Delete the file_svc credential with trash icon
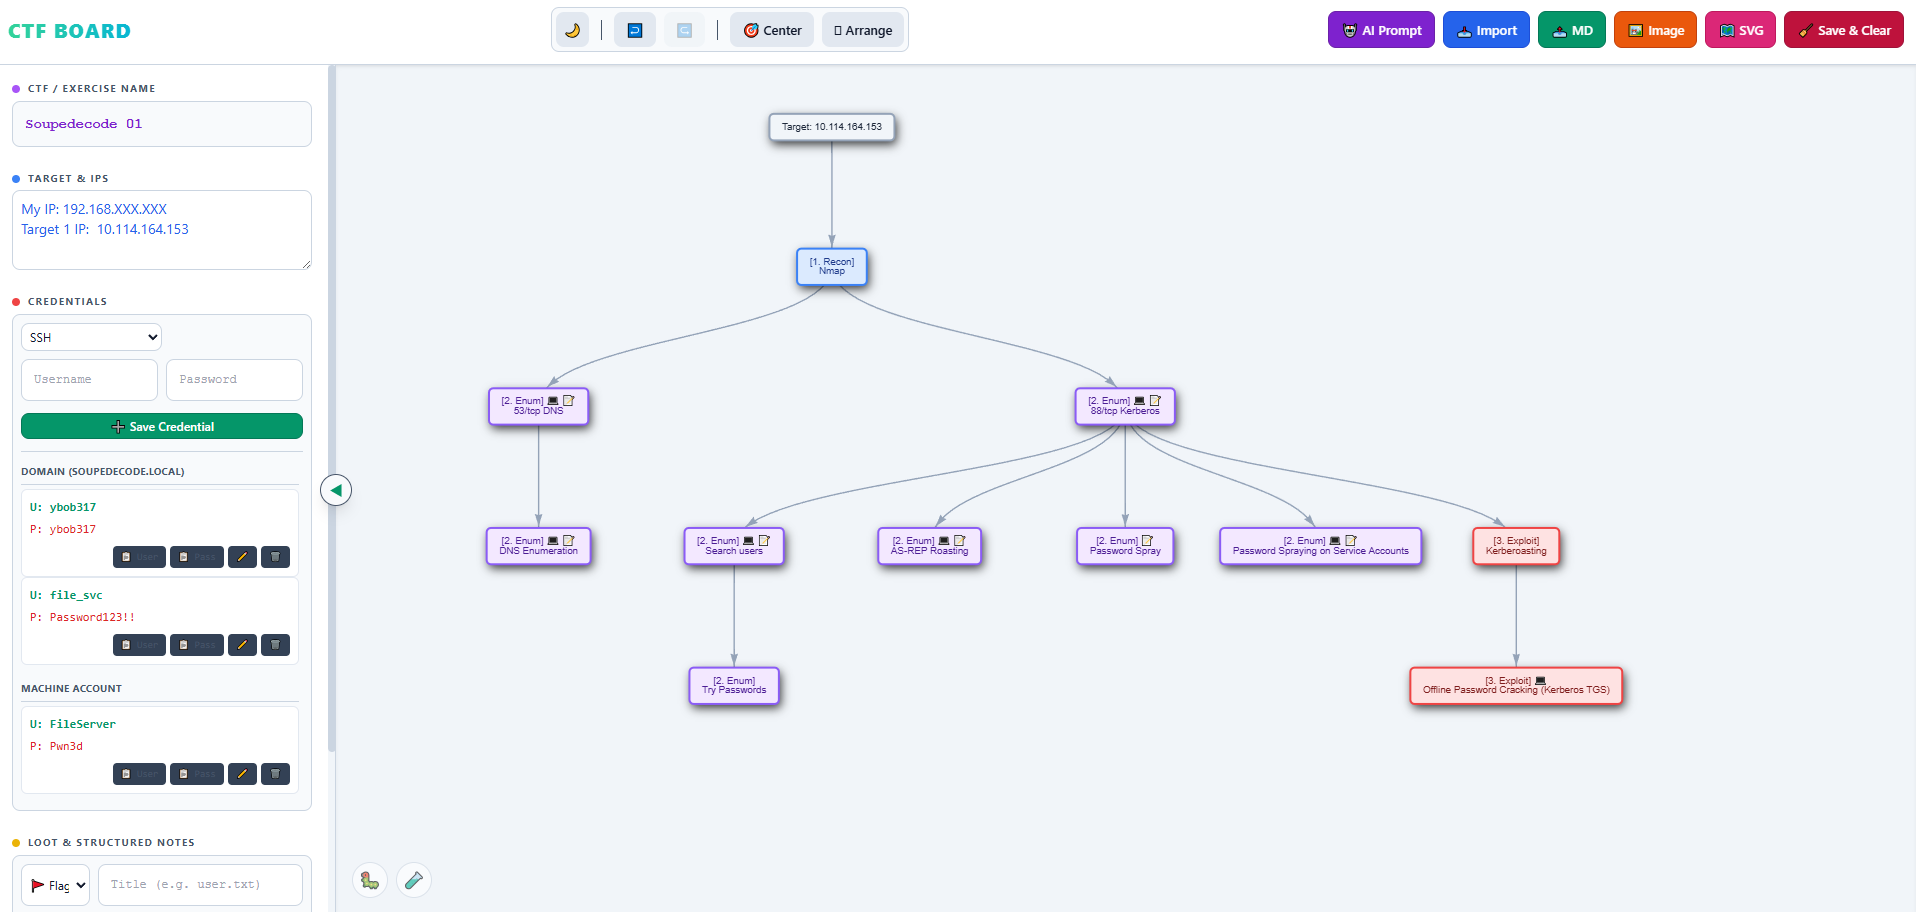1916x912 pixels. click(275, 645)
